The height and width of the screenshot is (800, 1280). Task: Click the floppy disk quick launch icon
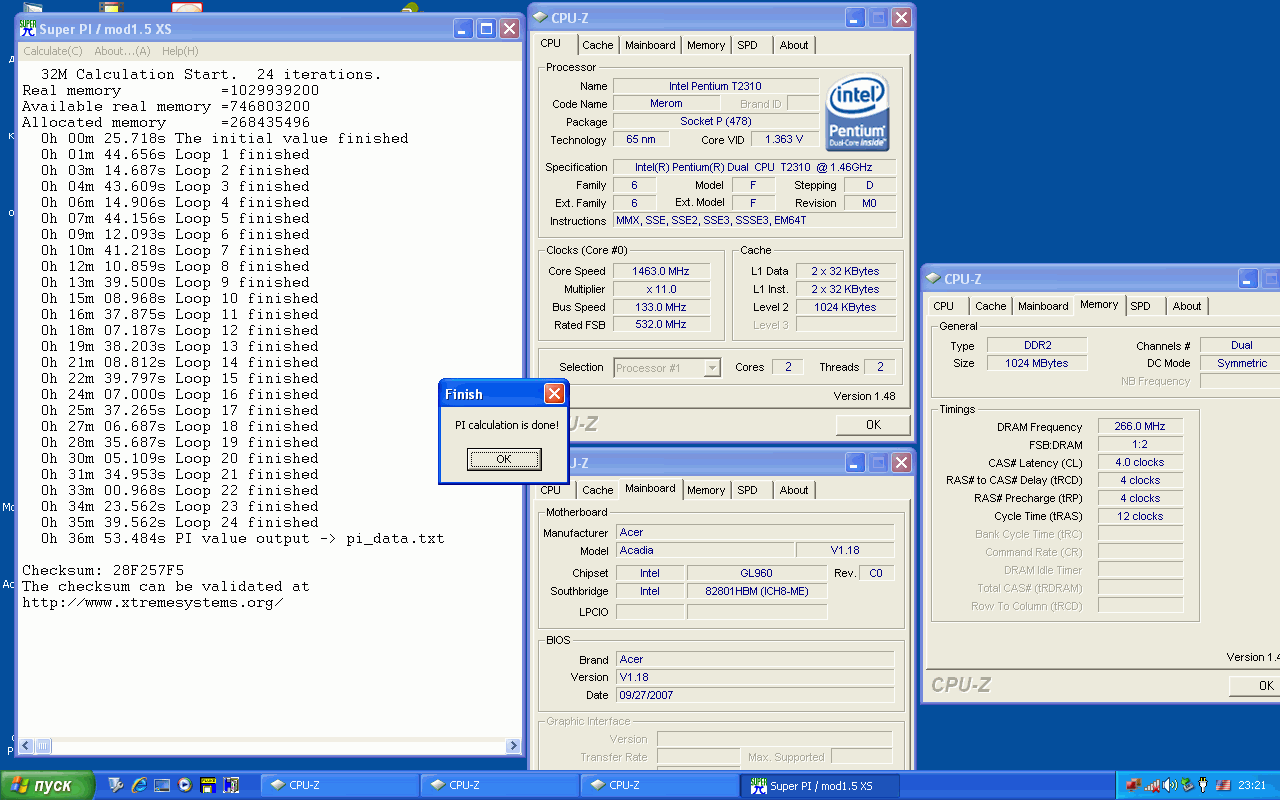coord(208,785)
